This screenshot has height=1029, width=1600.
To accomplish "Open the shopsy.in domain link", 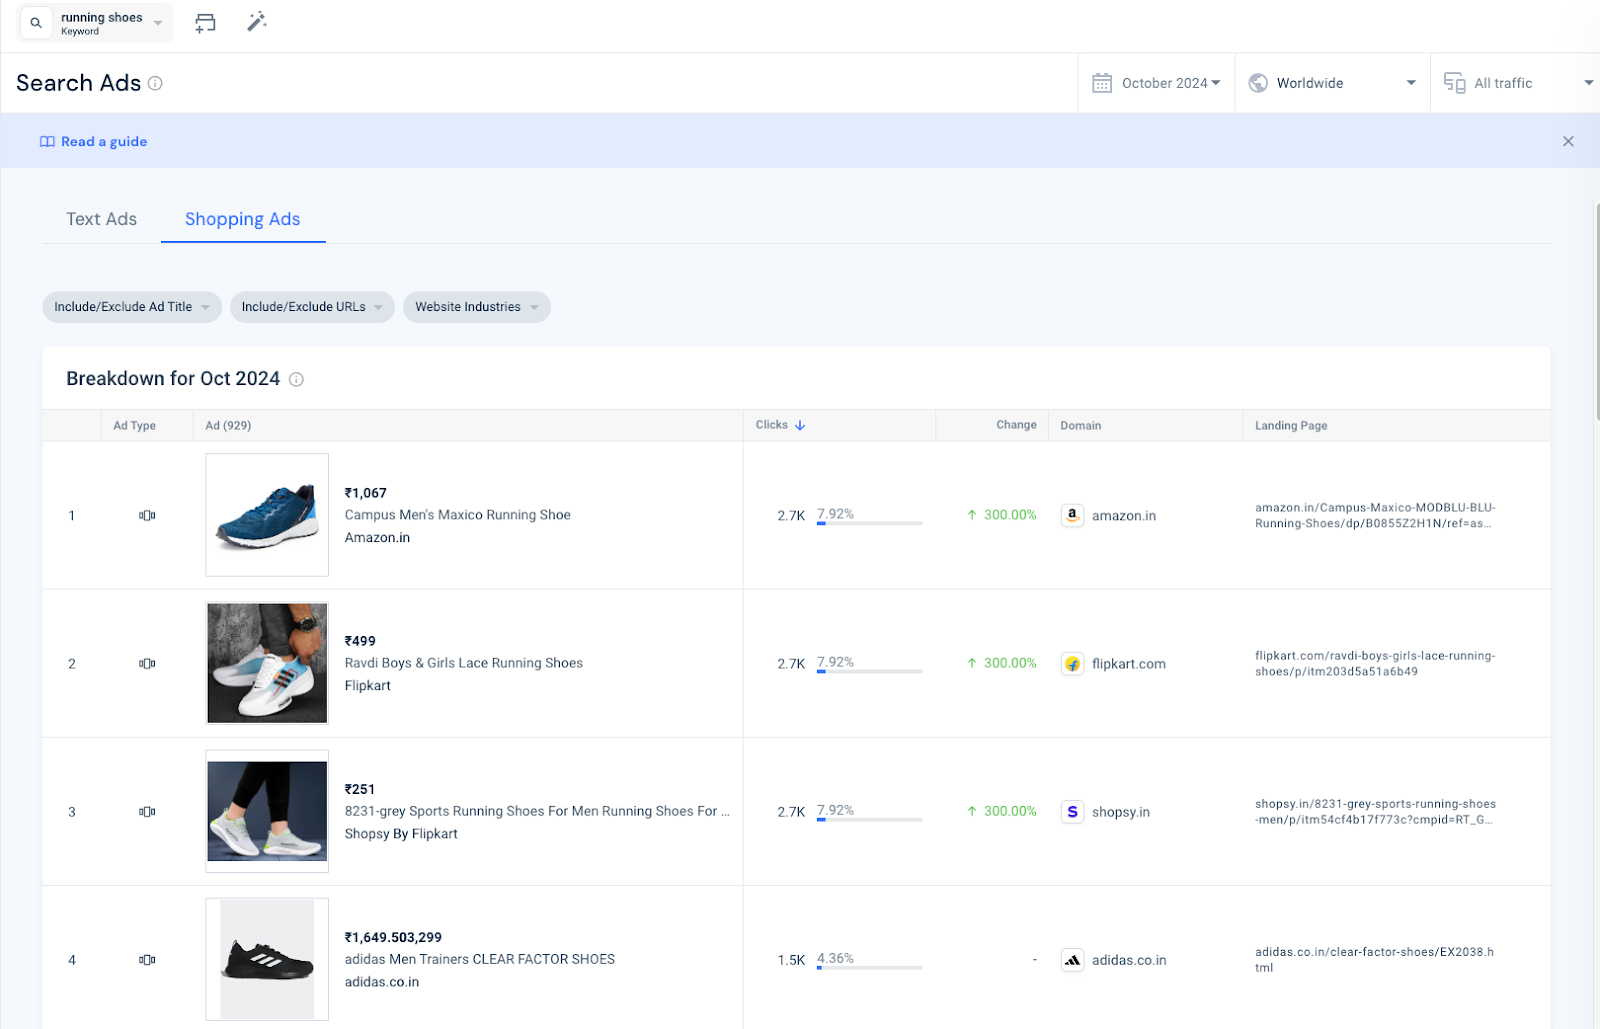I will point(1121,812).
